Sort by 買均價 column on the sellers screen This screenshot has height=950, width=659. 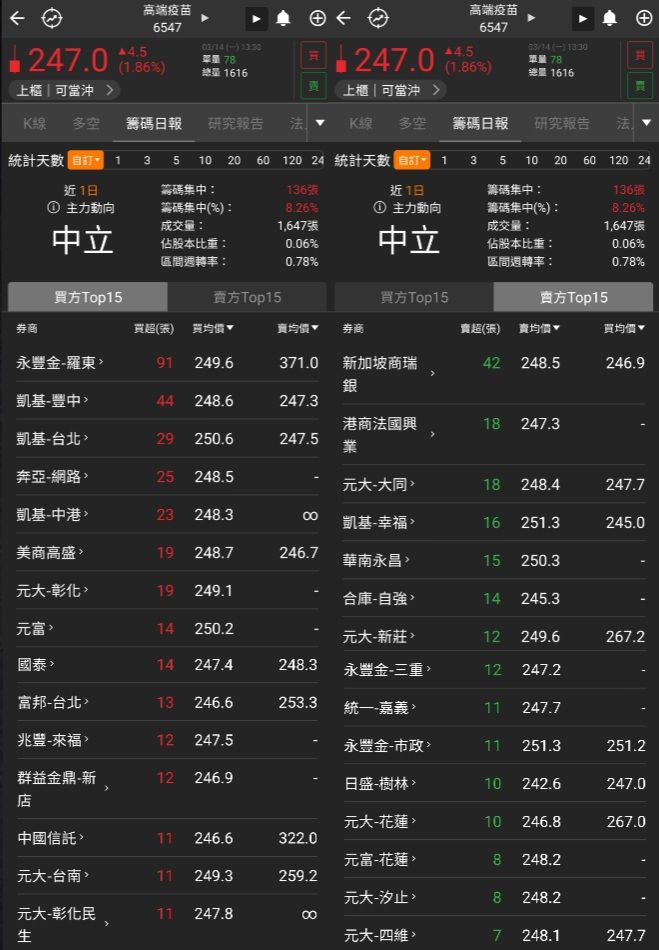[624, 328]
